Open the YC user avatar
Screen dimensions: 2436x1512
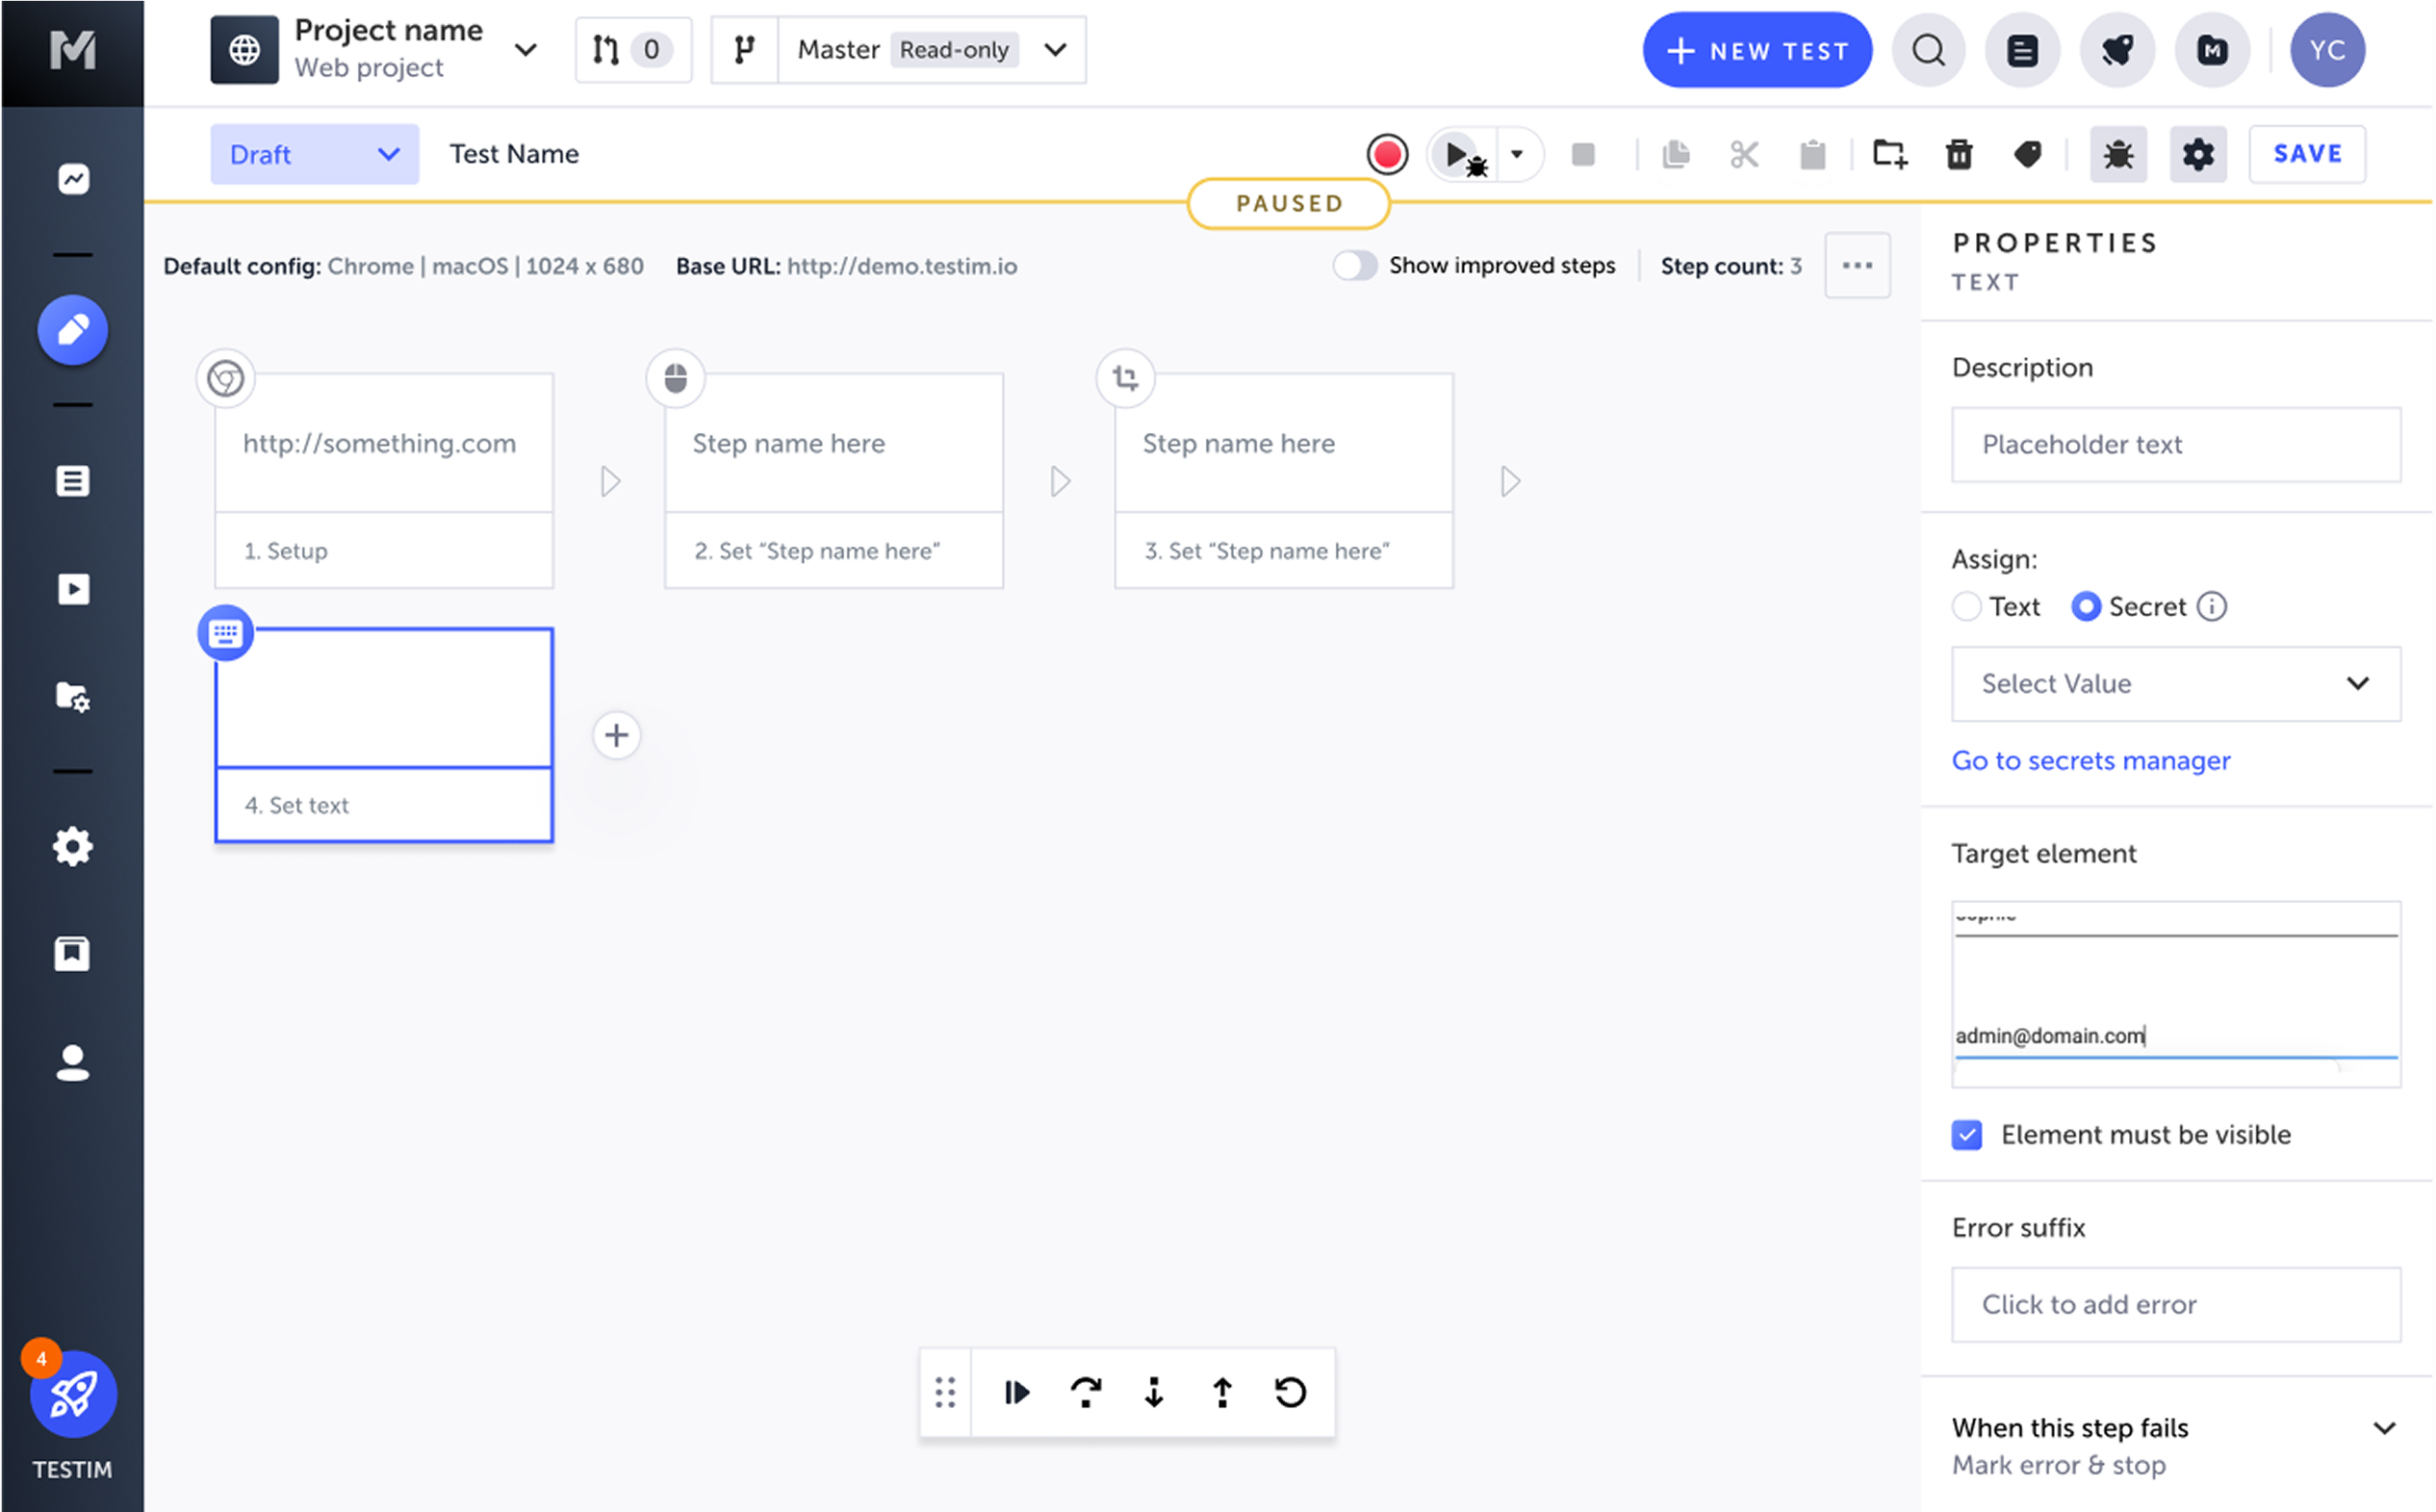[x=2329, y=50]
